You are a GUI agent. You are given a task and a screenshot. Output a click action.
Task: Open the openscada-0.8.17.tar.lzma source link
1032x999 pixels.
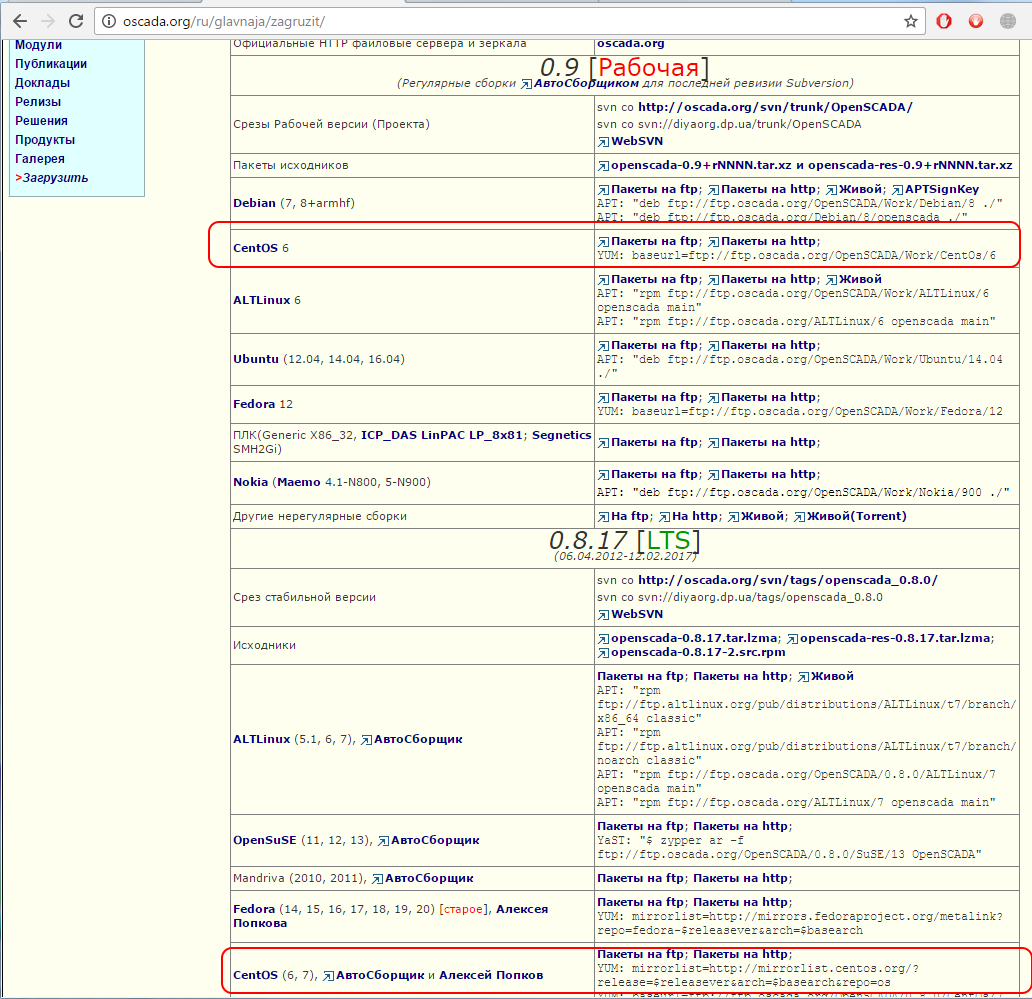694,638
